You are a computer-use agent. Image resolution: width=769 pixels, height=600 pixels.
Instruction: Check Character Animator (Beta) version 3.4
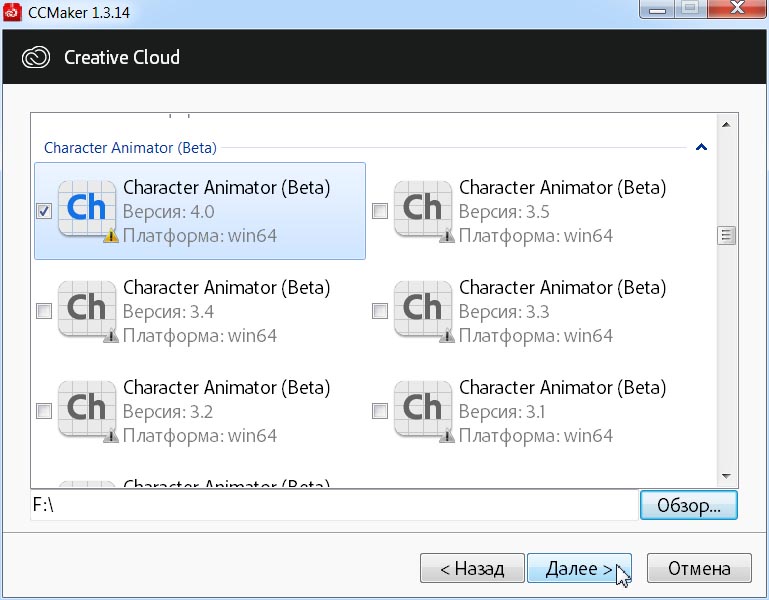44,311
